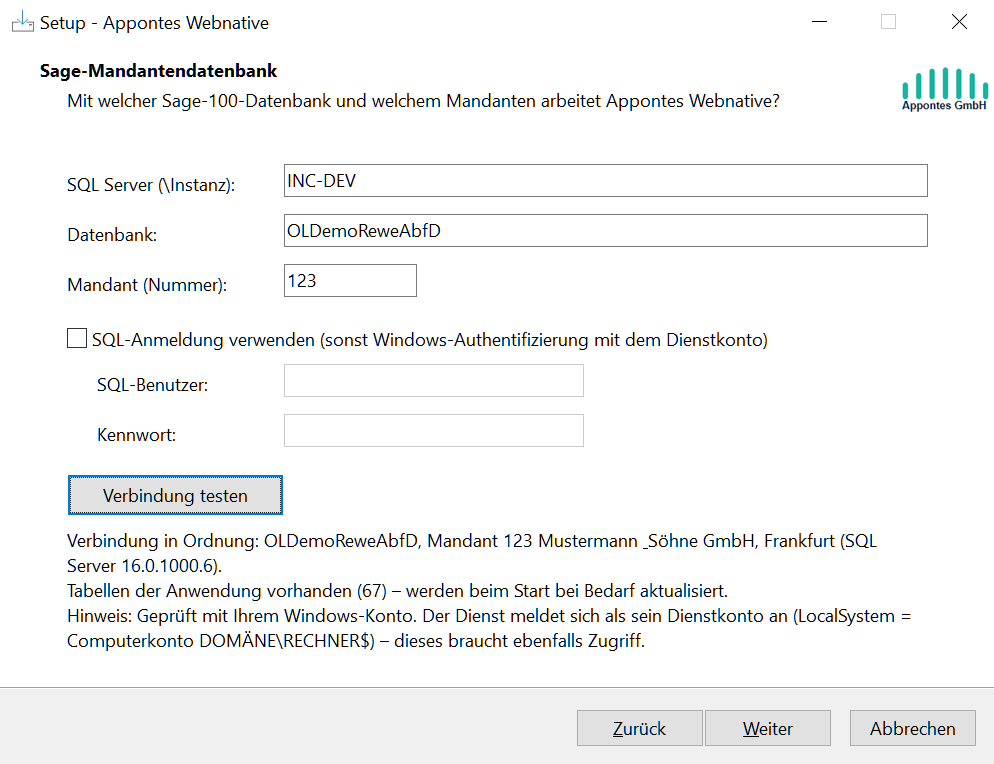This screenshot has width=994, height=764.
Task: Close the setup window
Action: (x=959, y=22)
